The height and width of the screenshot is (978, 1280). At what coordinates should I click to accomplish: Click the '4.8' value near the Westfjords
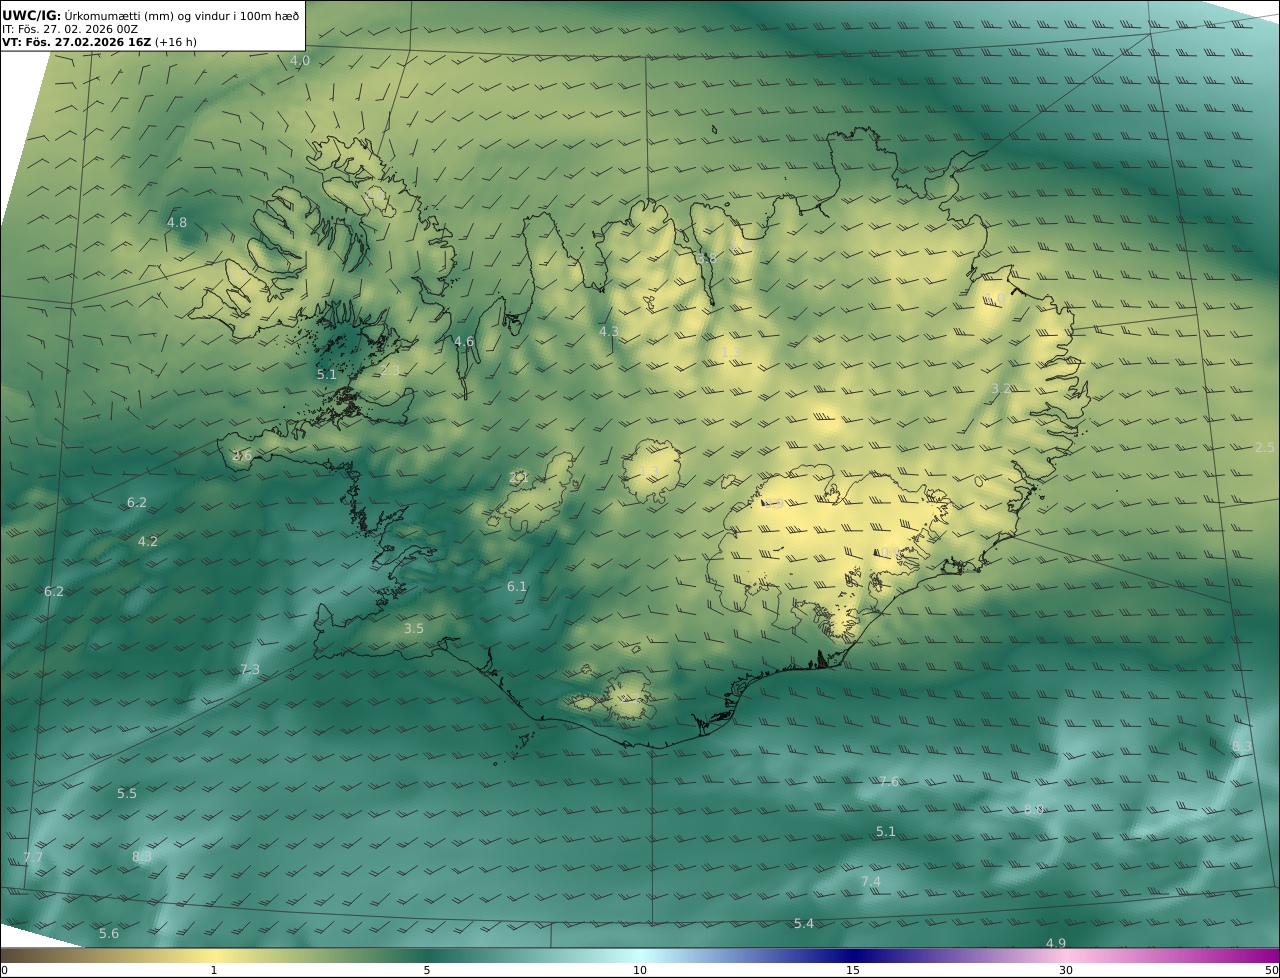point(177,223)
